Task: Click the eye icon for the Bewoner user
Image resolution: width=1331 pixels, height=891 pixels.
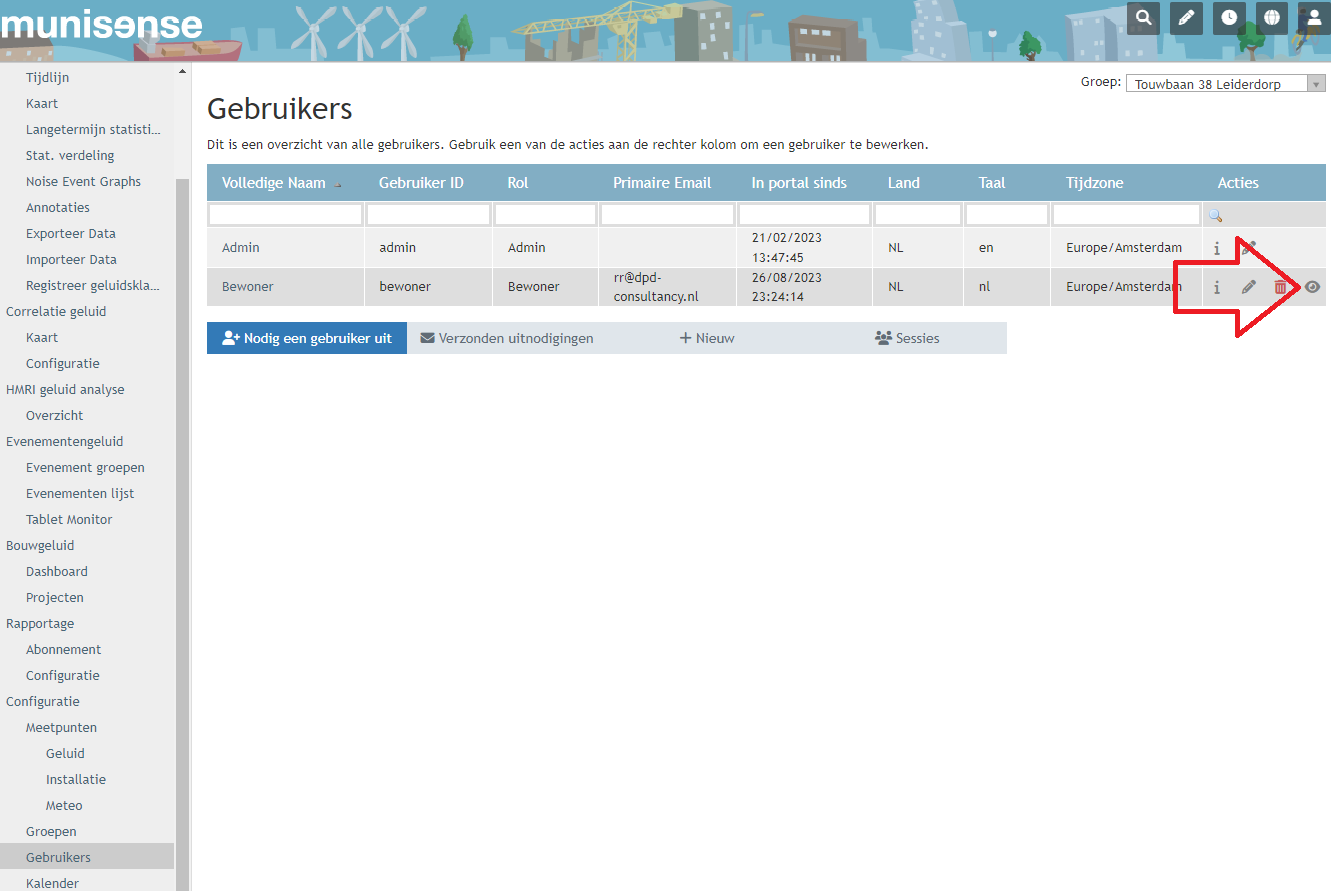Action: coord(1313,287)
